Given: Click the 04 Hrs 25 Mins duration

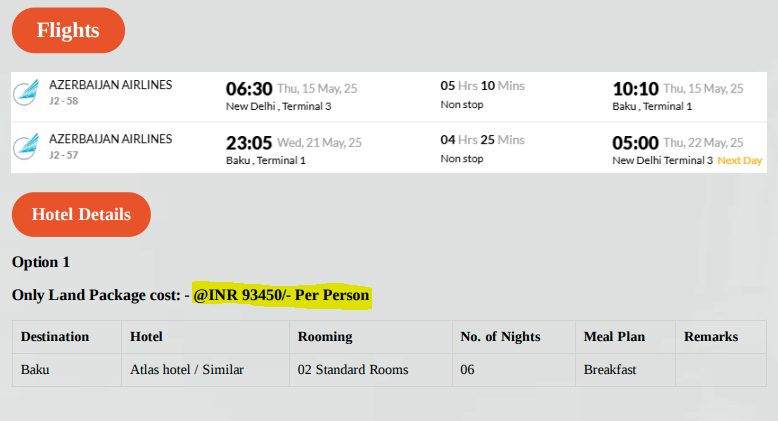Looking at the screenshot, I should coord(483,140).
